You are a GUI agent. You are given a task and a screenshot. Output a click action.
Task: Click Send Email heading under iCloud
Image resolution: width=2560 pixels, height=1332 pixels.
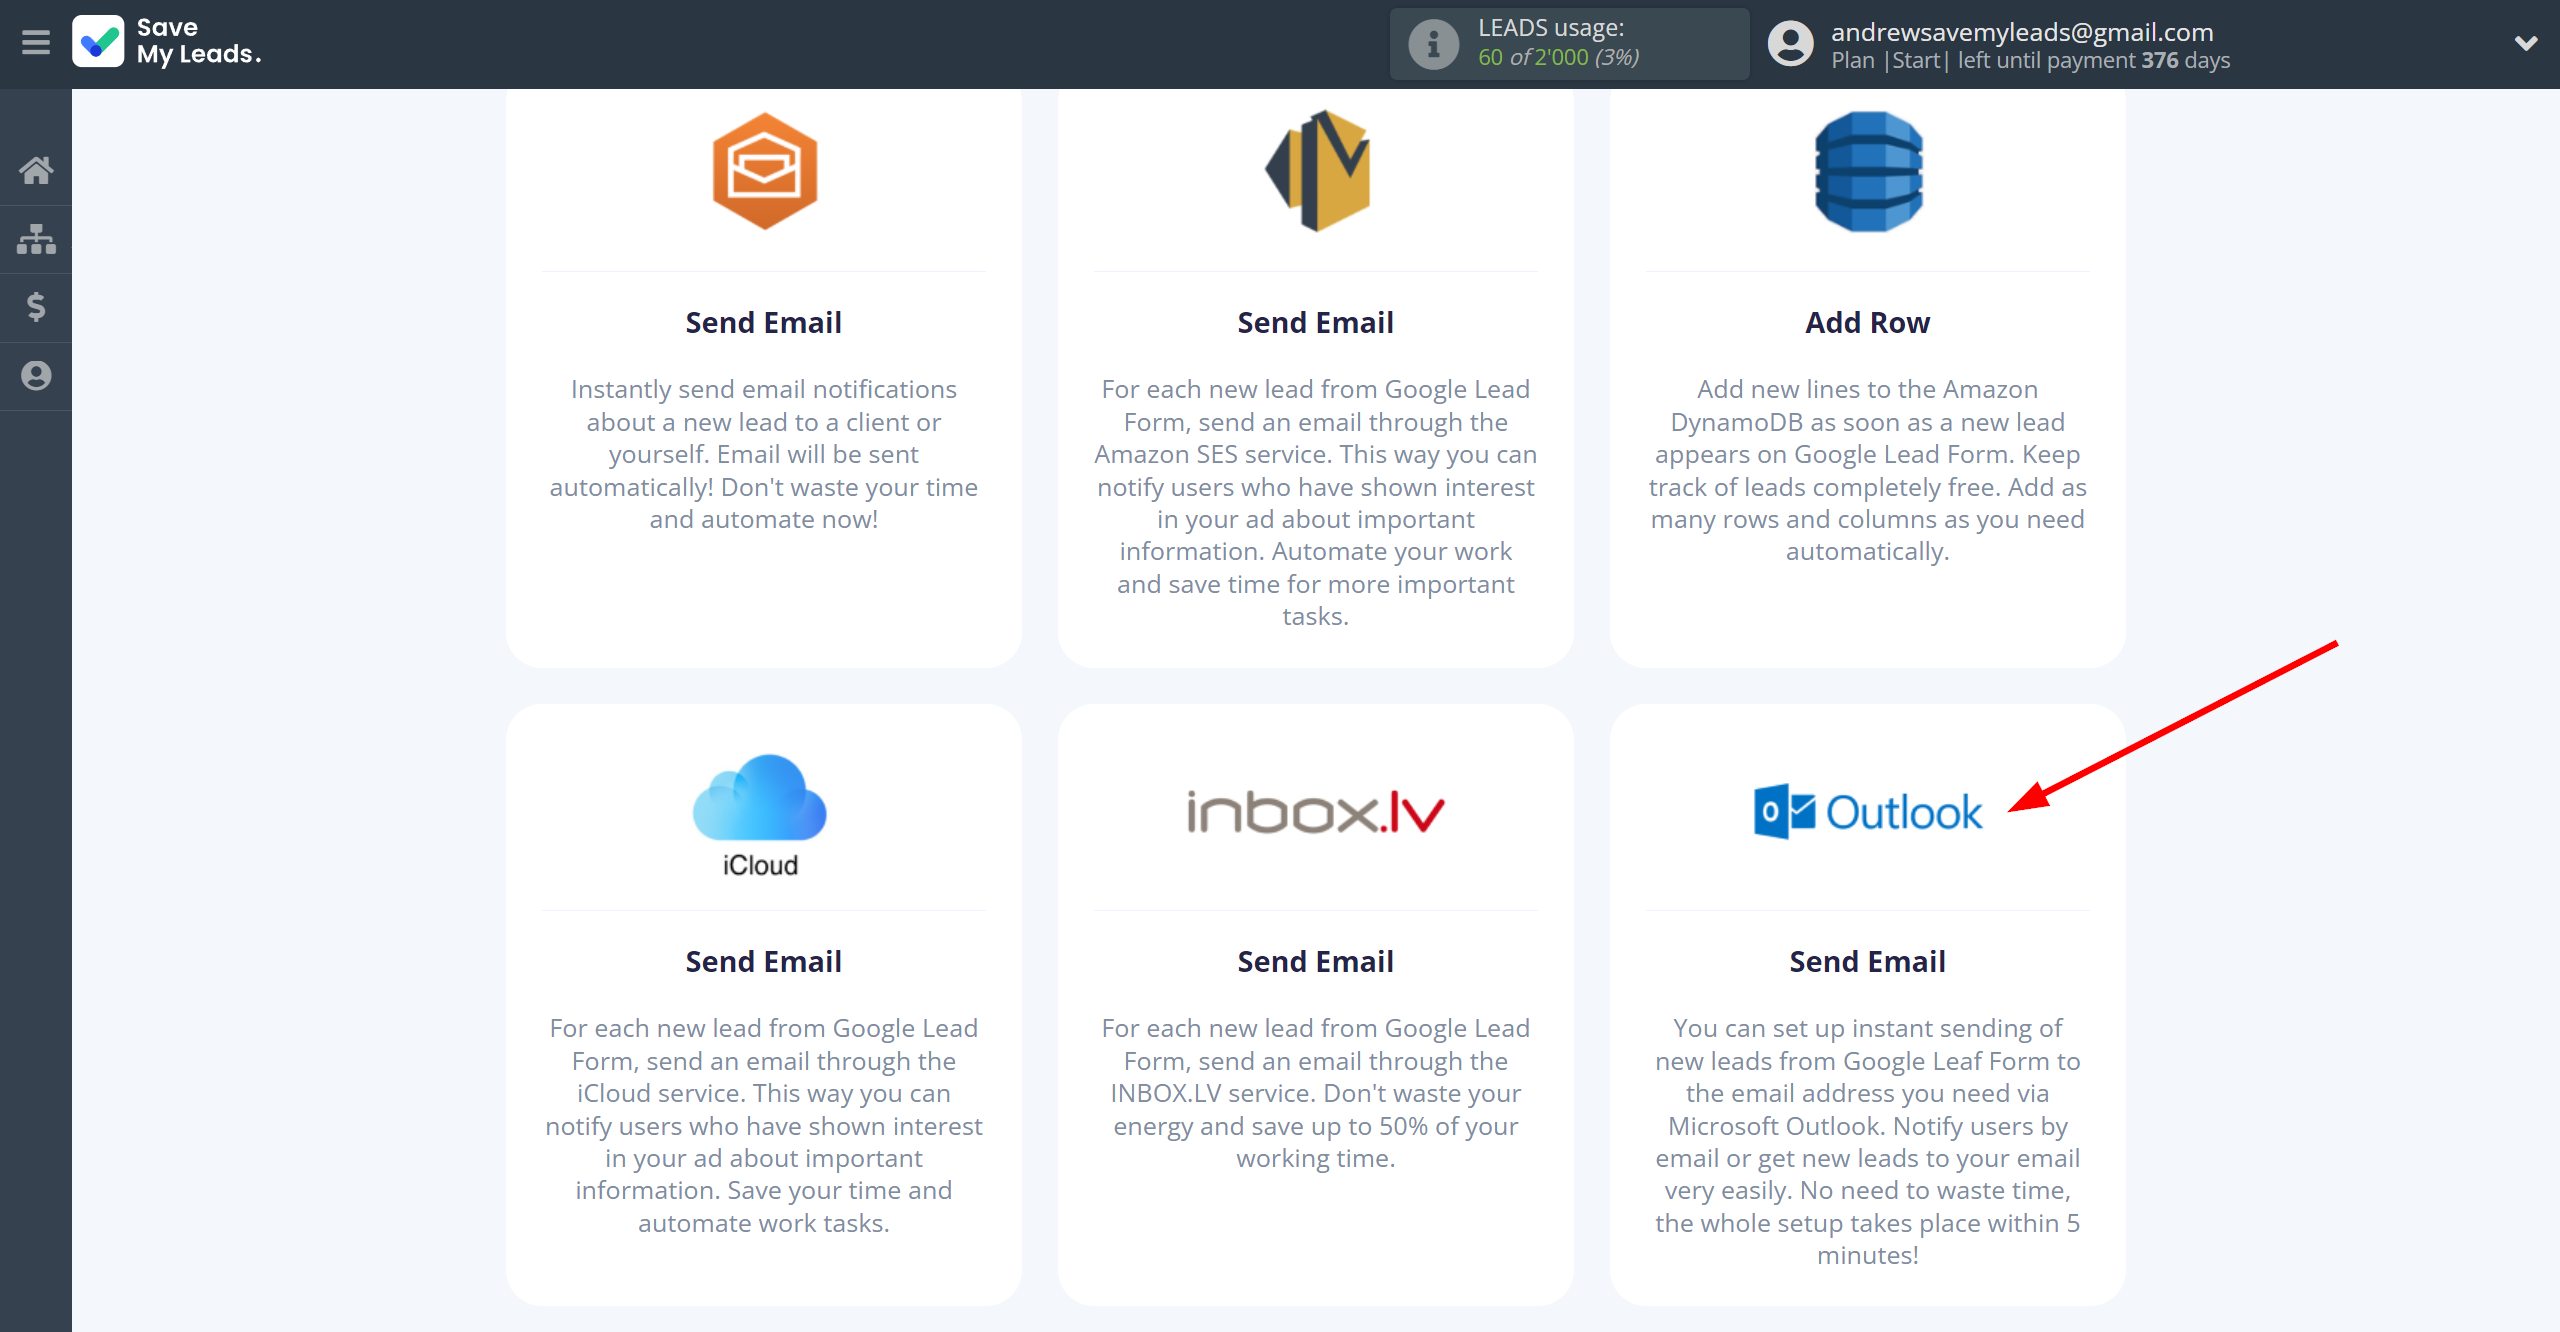pyautogui.click(x=764, y=962)
